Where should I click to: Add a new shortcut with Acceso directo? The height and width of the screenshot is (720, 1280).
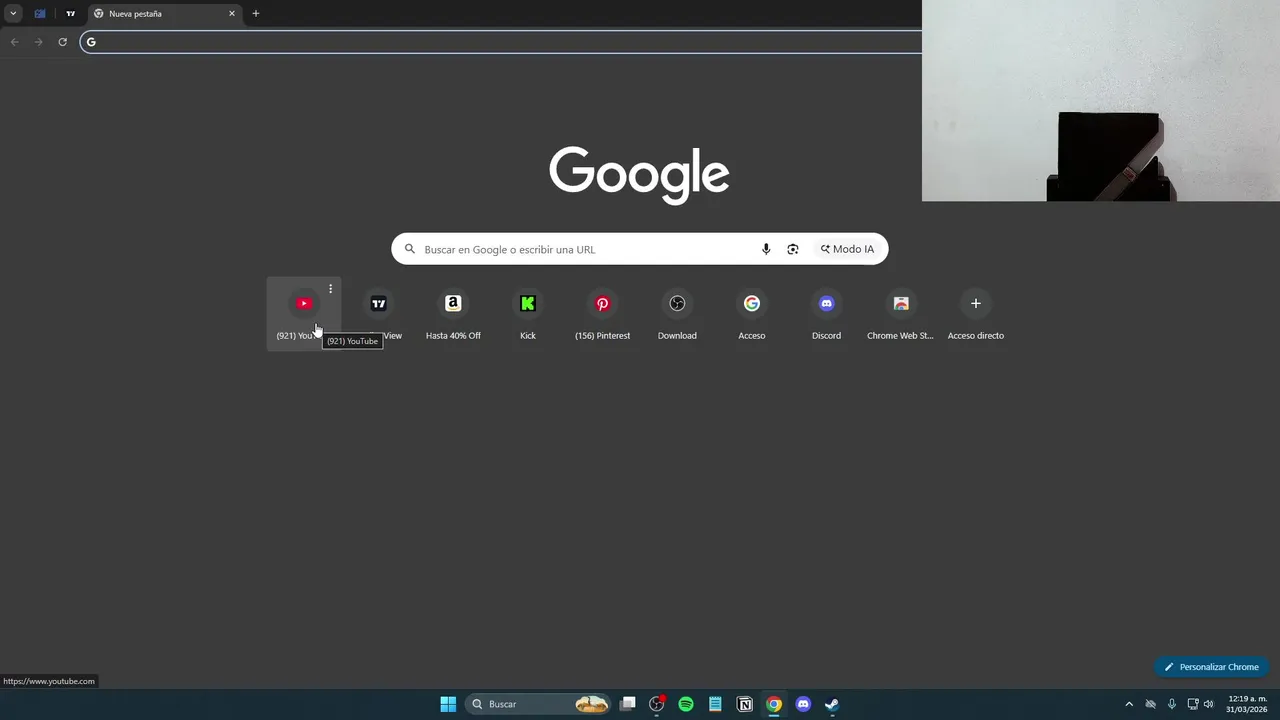pyautogui.click(x=976, y=313)
